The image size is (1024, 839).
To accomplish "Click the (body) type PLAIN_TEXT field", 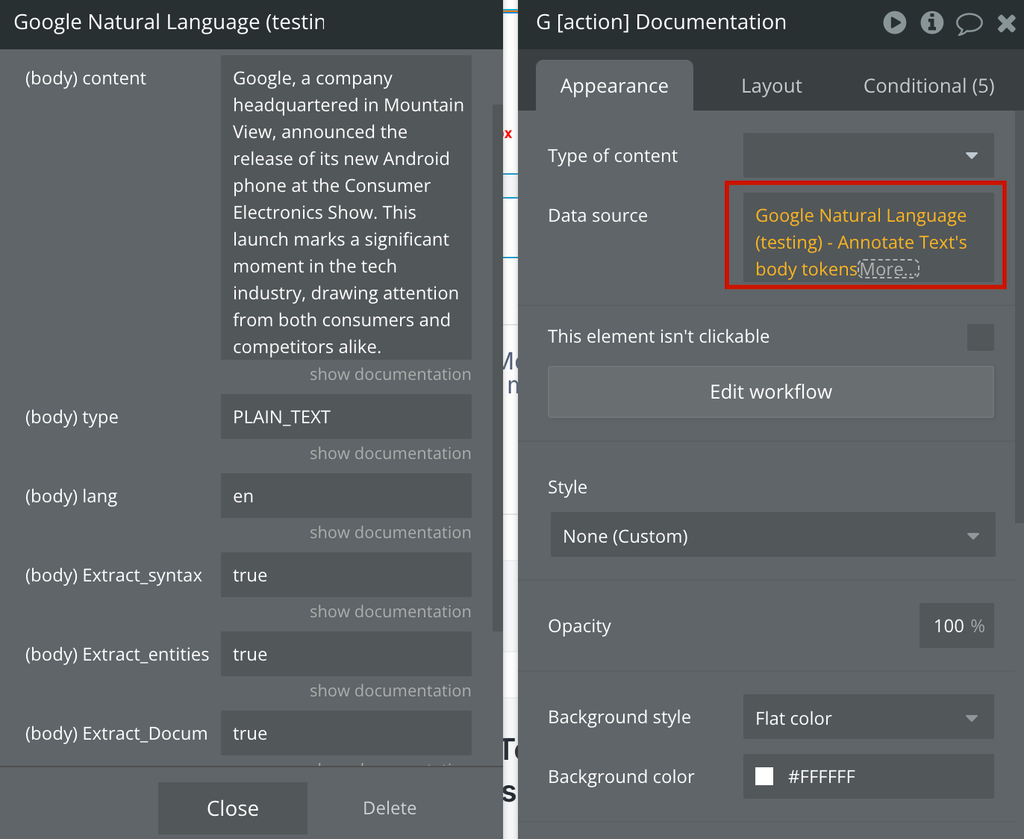I will click(x=346, y=417).
